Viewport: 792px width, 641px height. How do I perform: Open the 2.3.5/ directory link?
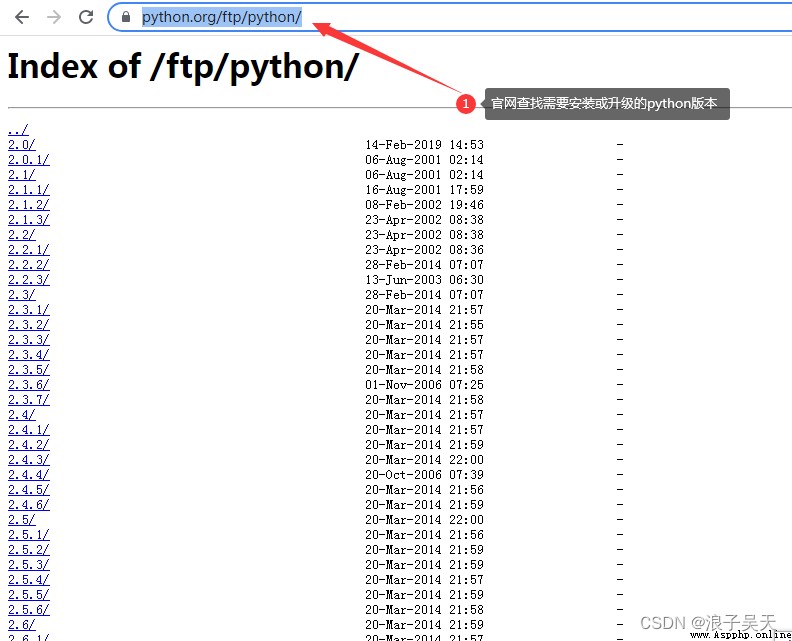(x=29, y=370)
